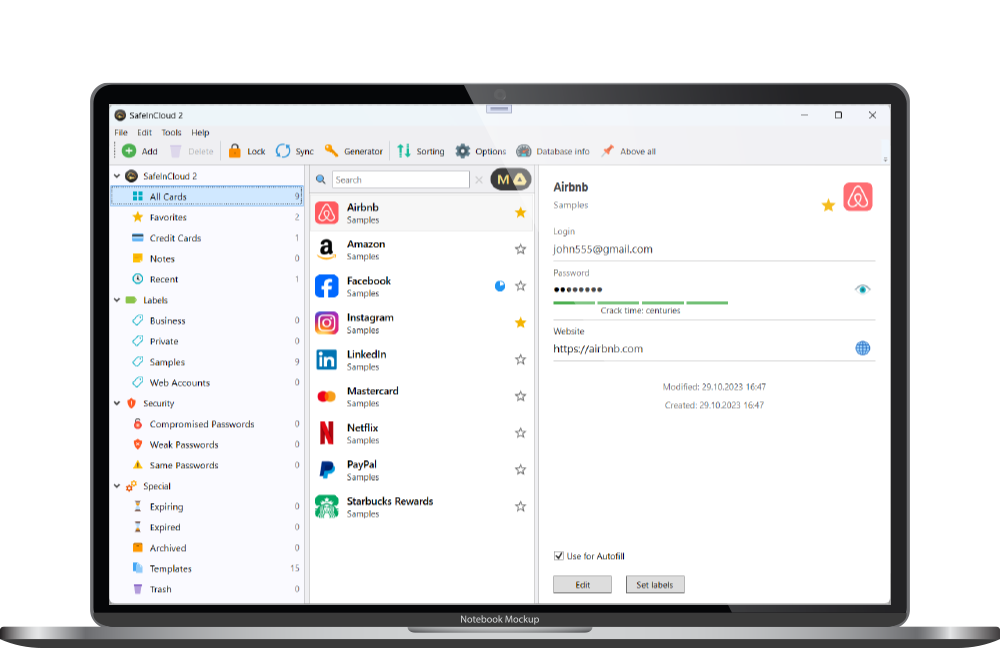Select the LinkedIn card icon

coord(327,360)
